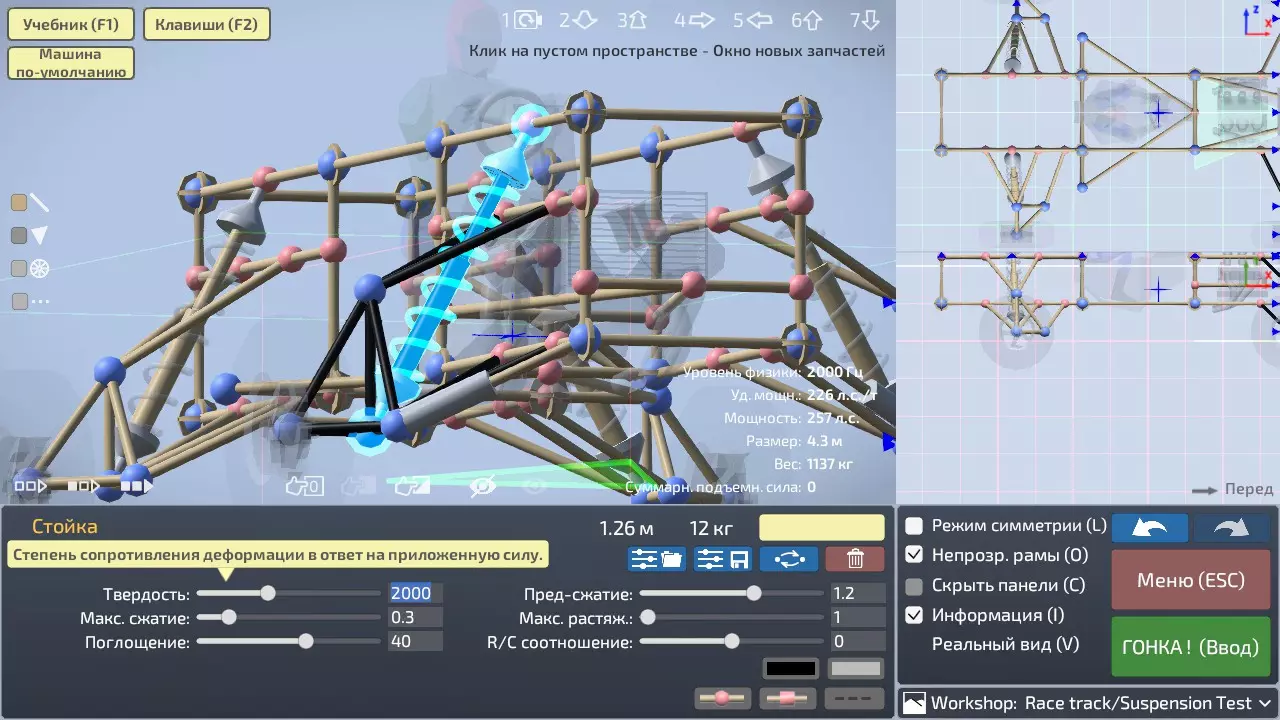The height and width of the screenshot is (720, 1280).
Task: Pick the black color swatch
Action: (x=791, y=668)
